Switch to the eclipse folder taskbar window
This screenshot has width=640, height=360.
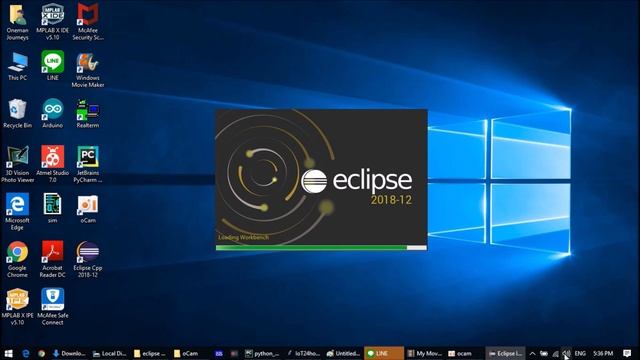tap(150, 353)
